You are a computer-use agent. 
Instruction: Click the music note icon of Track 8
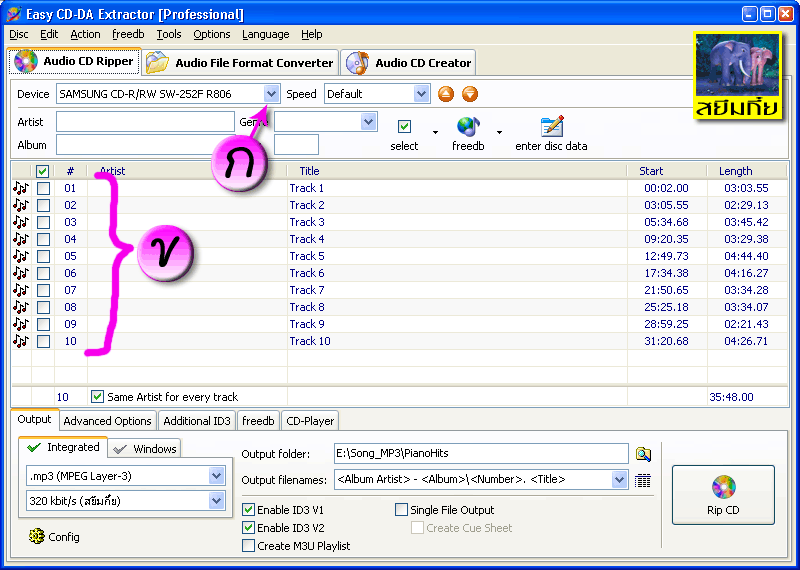coord(21,307)
